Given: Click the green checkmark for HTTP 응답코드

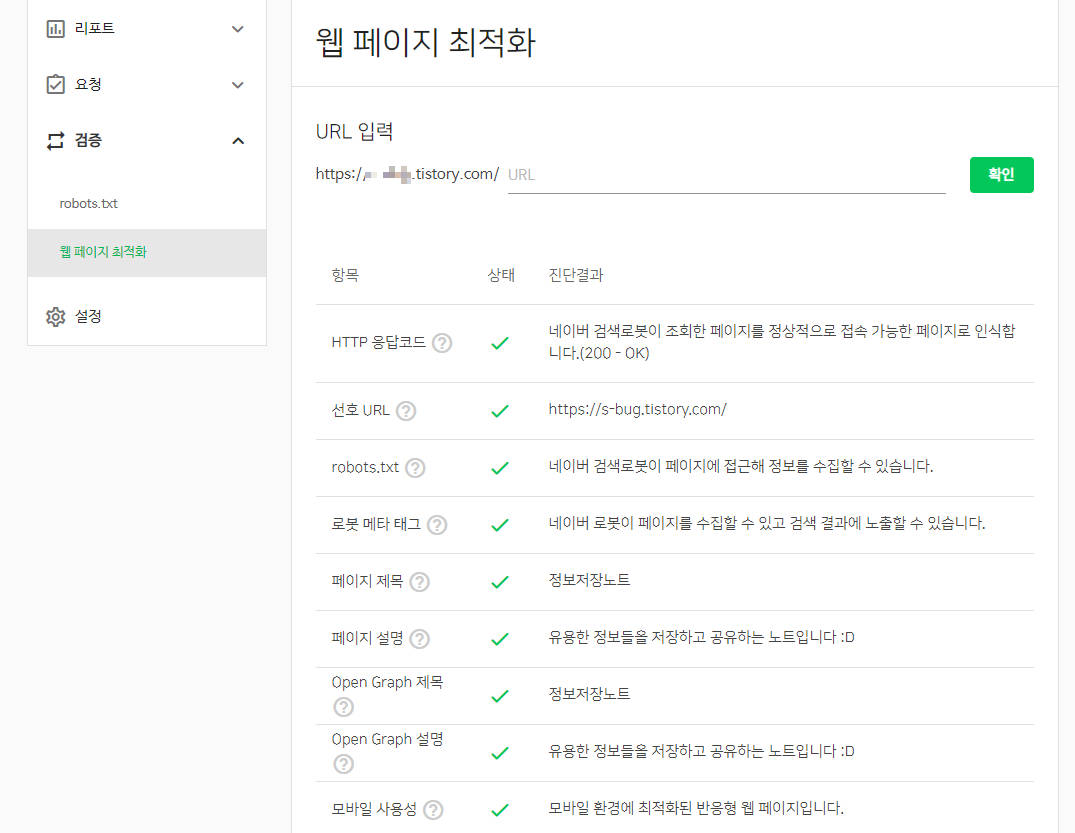Looking at the screenshot, I should (x=500, y=342).
